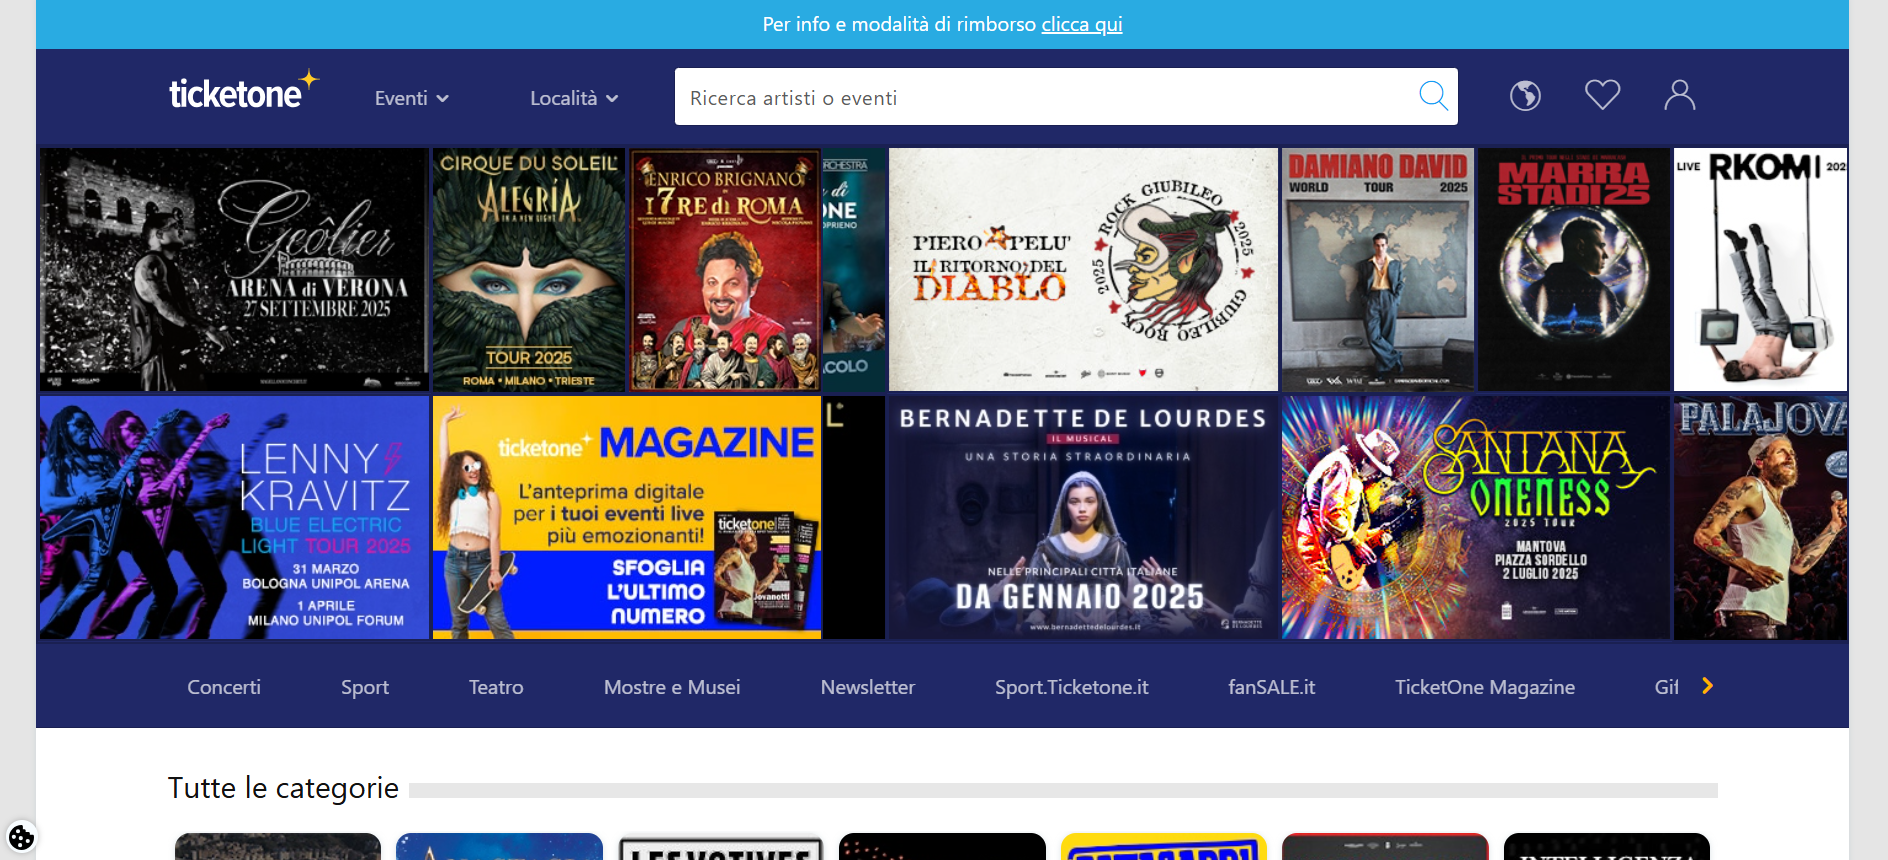The image size is (1888, 860).
Task: Open favorites via the heart icon
Action: [x=1602, y=96]
